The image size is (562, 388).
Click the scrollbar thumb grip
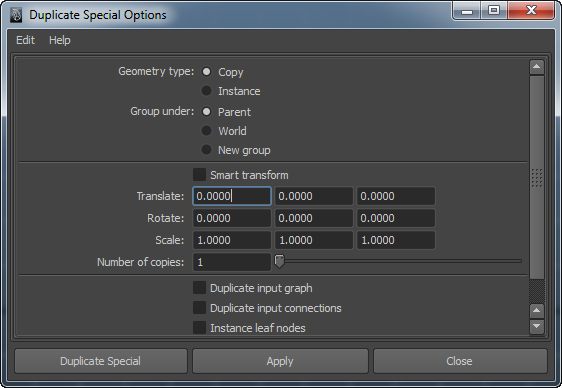point(537,178)
